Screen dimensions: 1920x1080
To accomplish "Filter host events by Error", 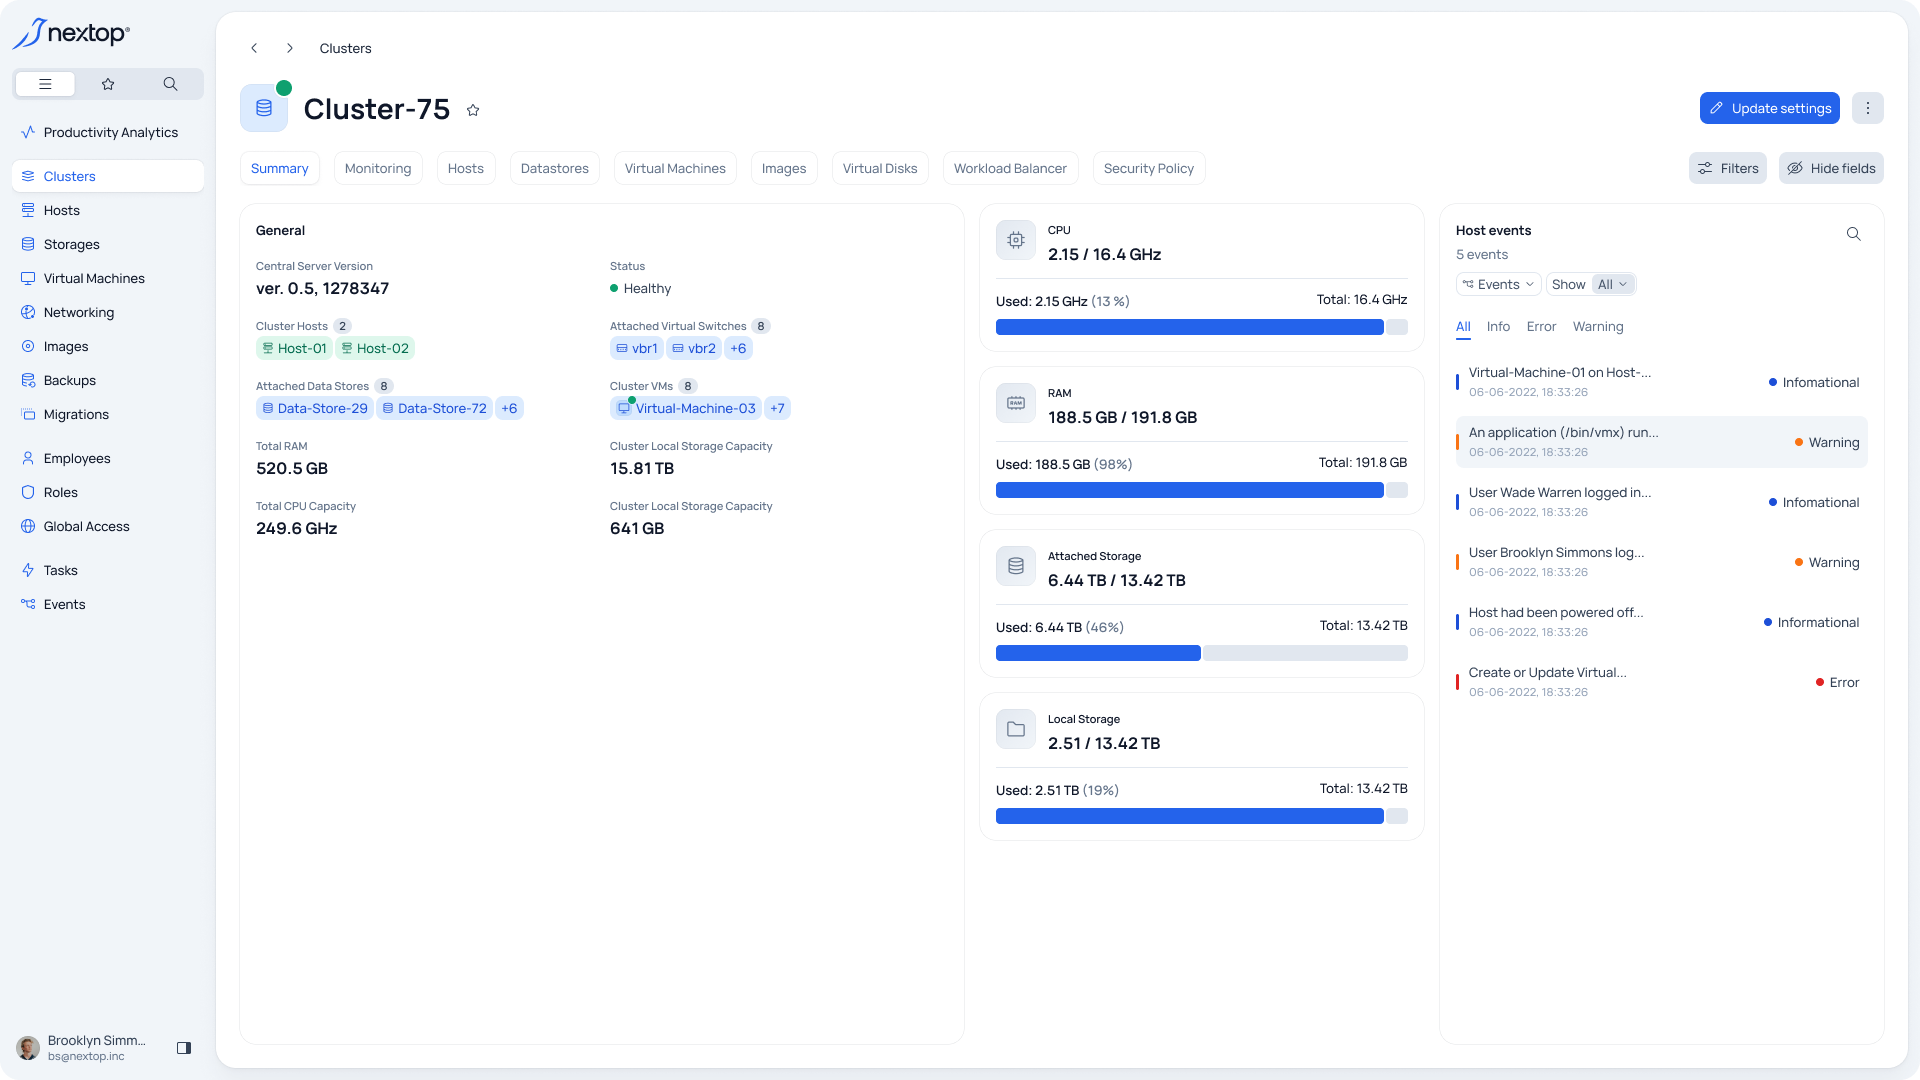I will tap(1541, 327).
